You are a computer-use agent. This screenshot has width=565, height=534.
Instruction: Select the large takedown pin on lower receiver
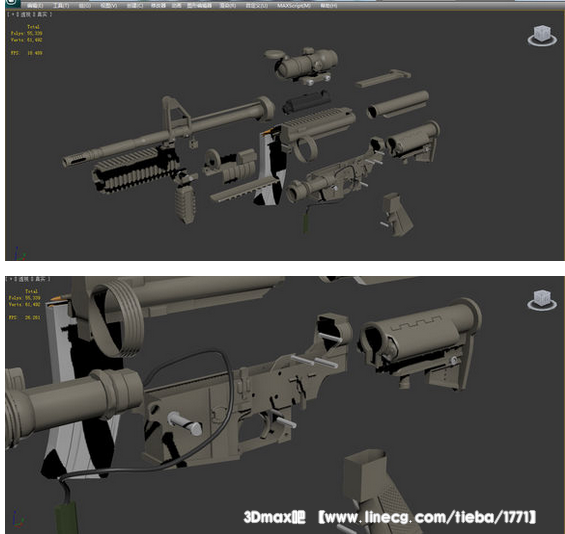point(184,423)
